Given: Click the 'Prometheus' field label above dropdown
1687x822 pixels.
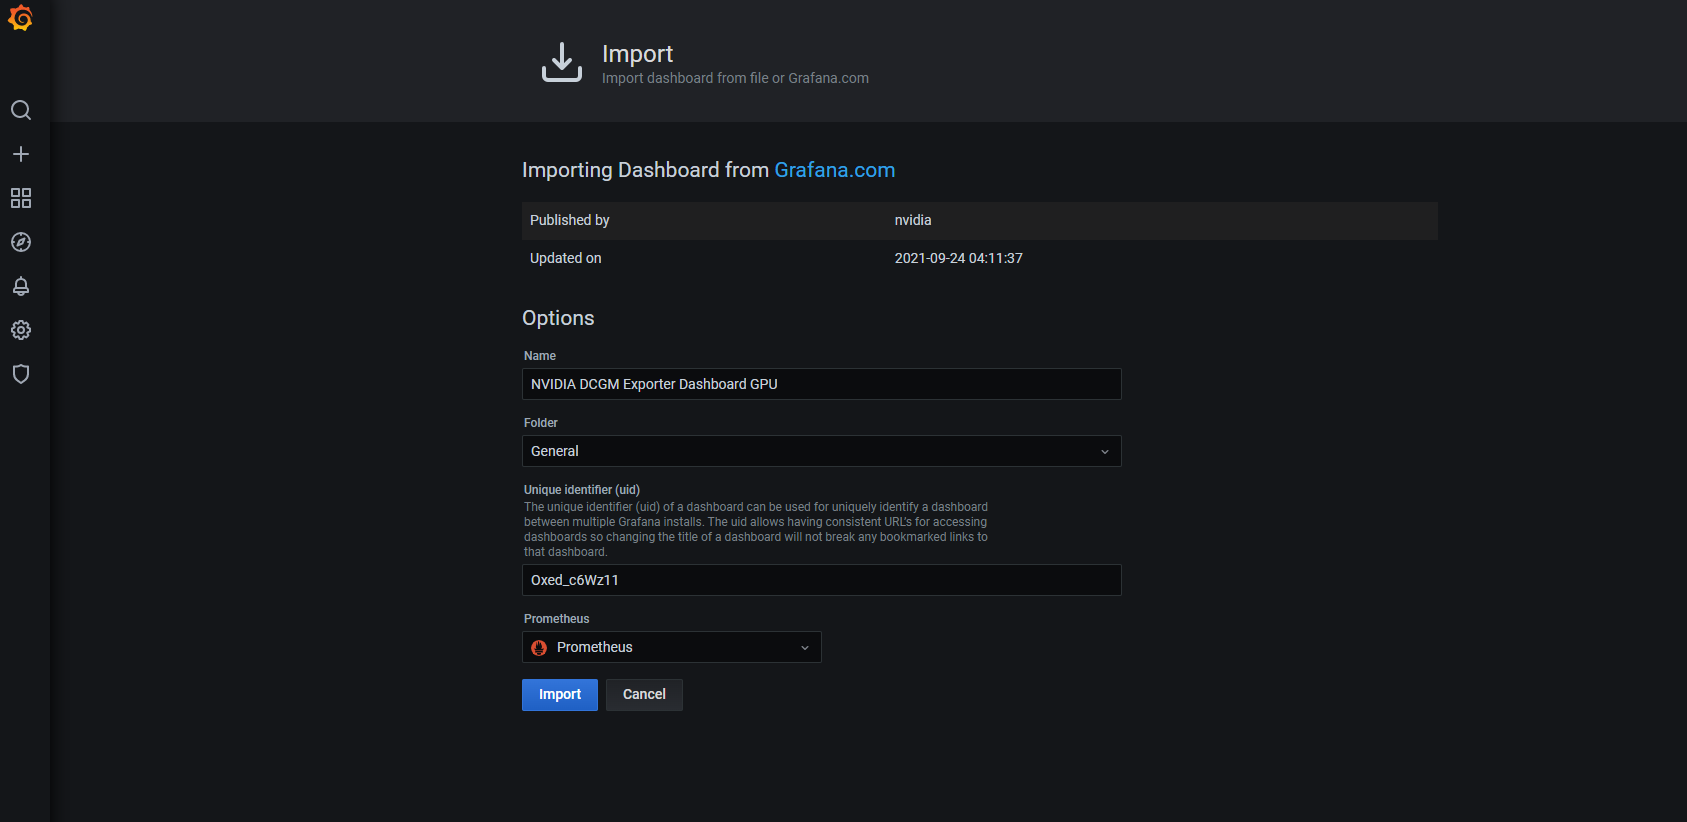Looking at the screenshot, I should tap(557, 619).
